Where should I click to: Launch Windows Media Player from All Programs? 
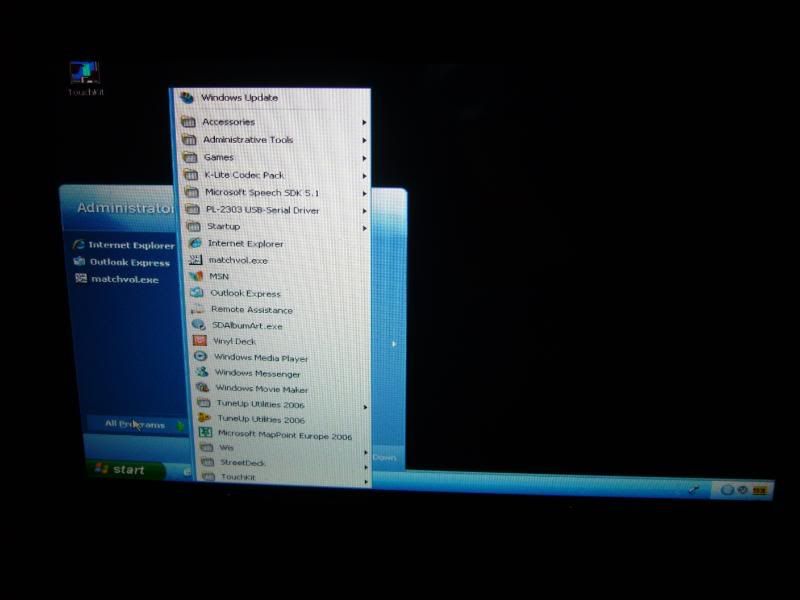260,358
